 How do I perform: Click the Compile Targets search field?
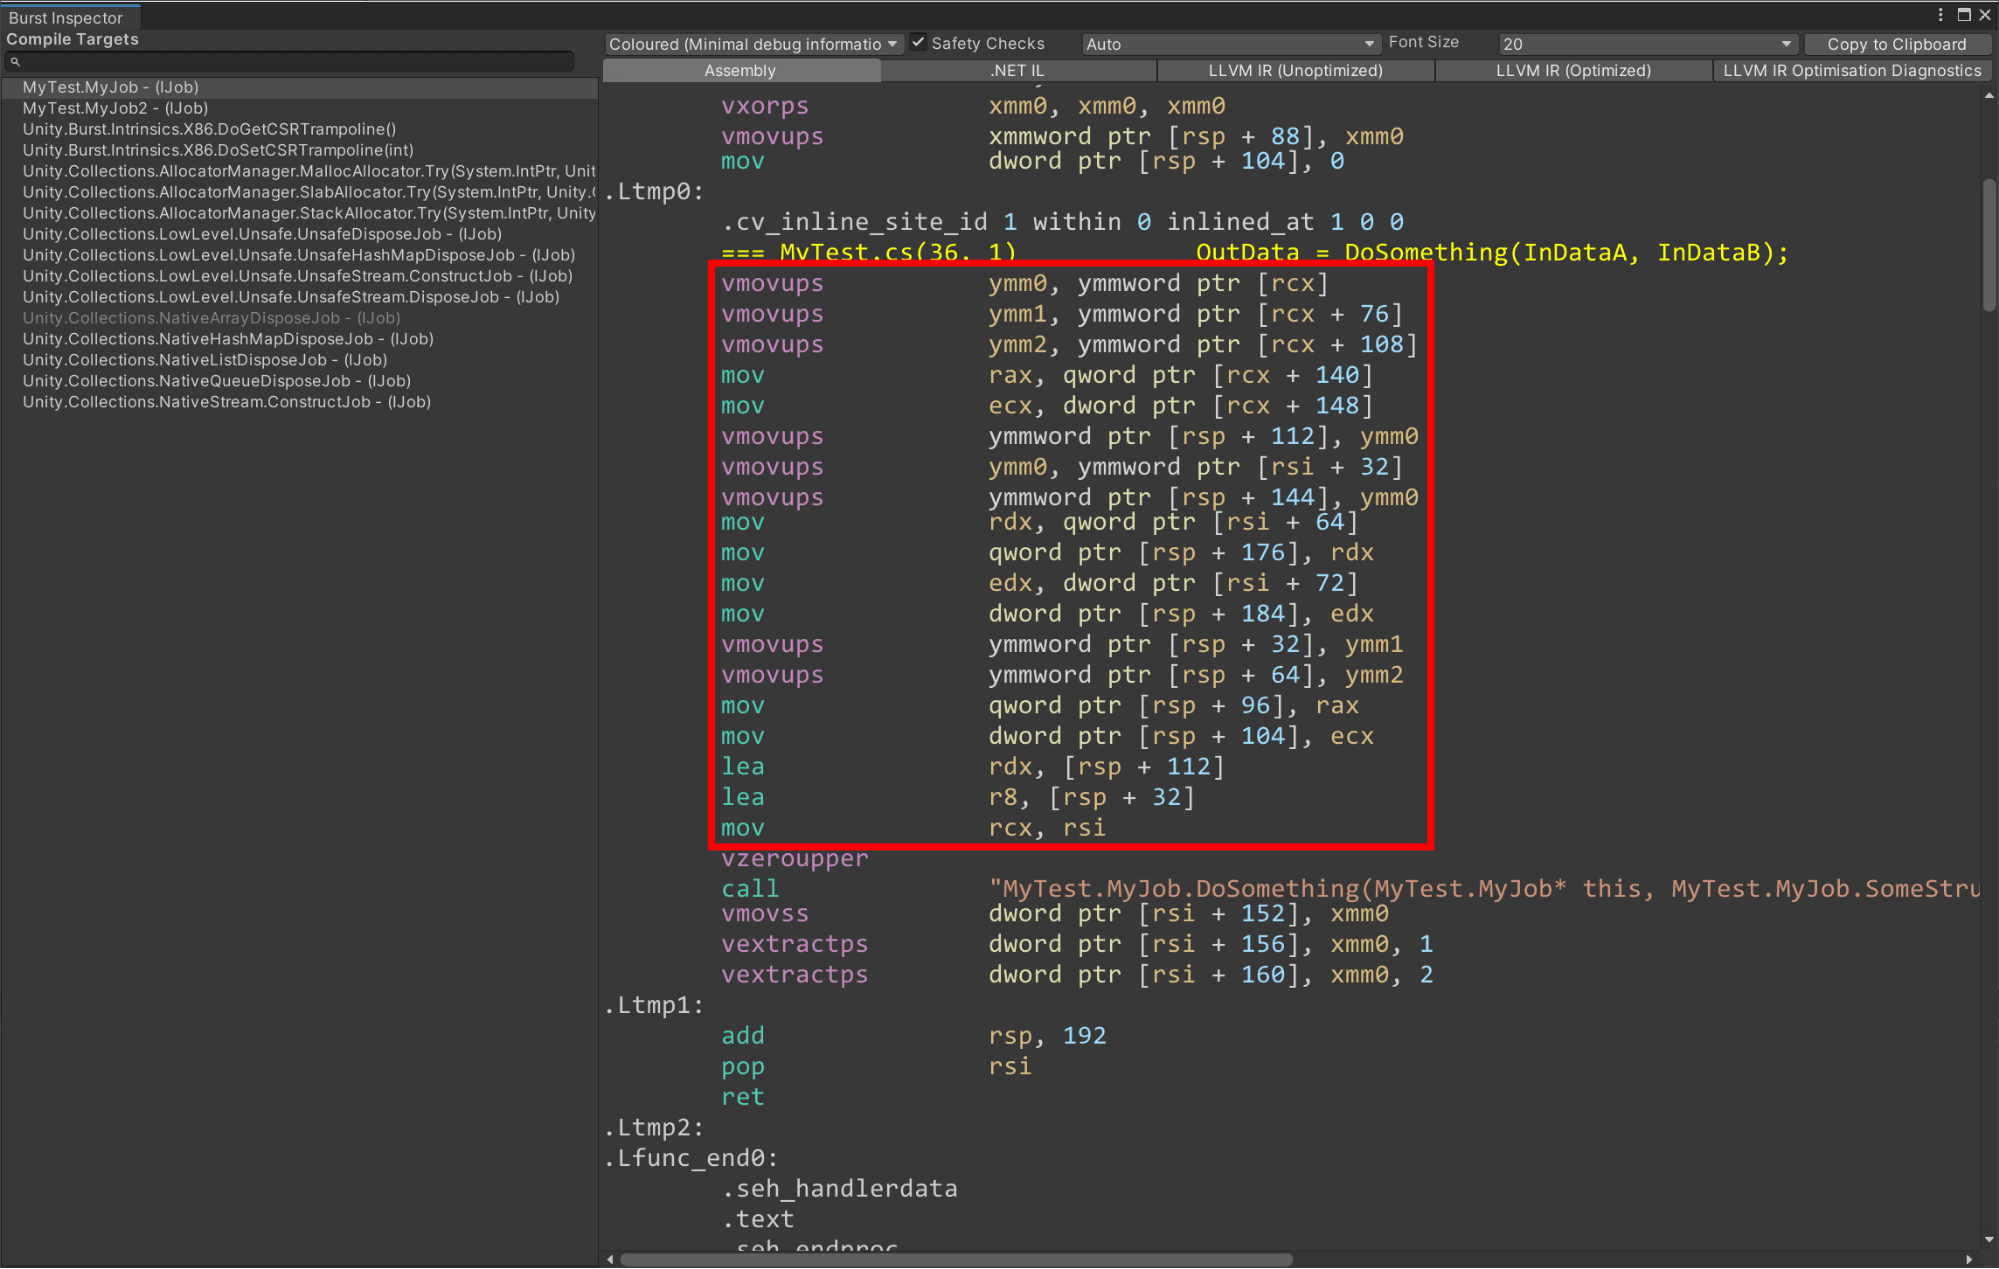click(290, 62)
